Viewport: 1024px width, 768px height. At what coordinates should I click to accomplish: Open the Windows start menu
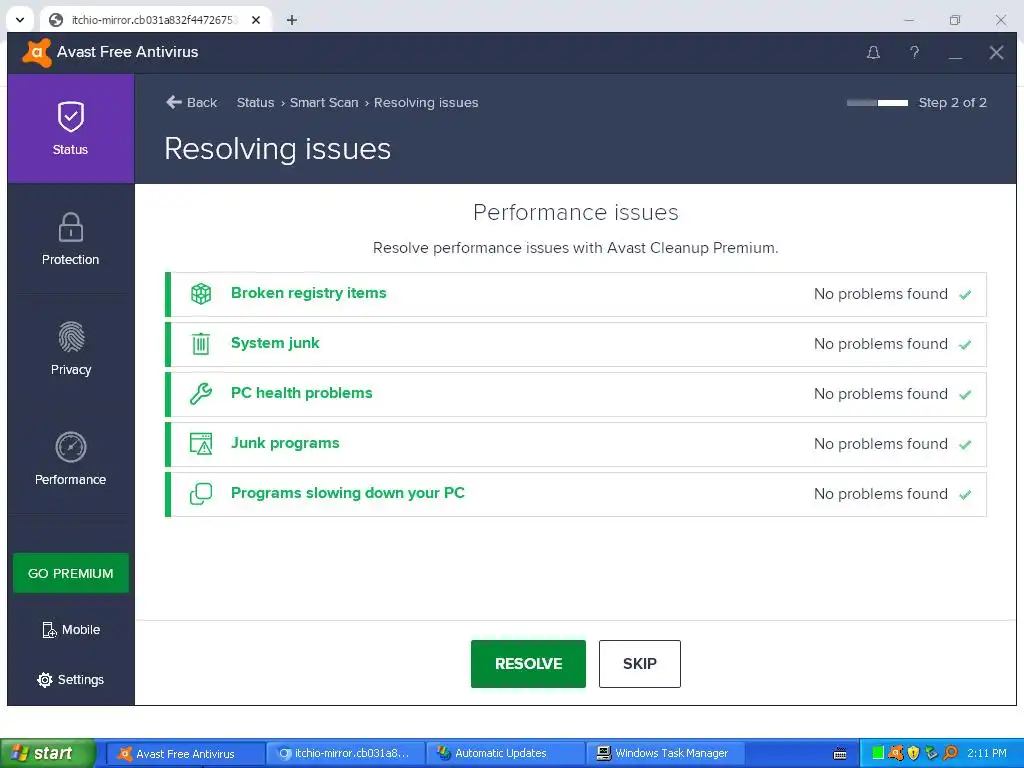click(x=48, y=753)
